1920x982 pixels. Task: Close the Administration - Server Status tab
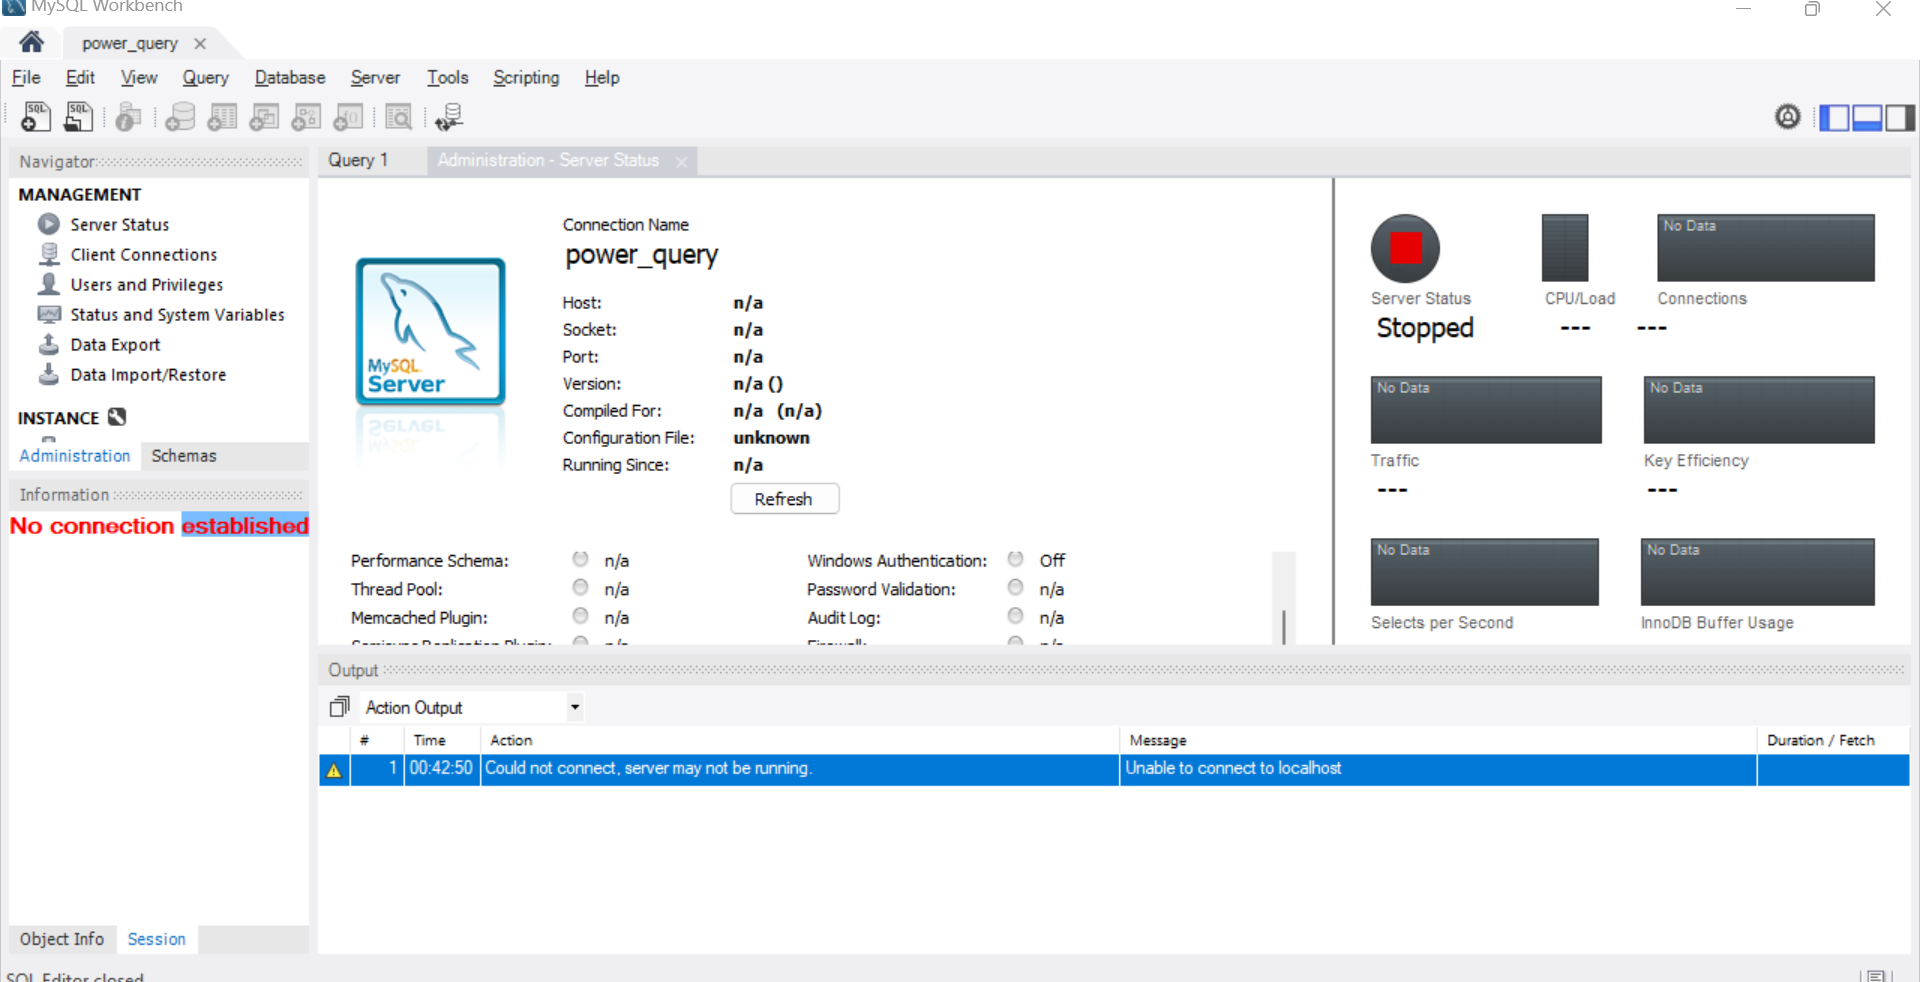[681, 162]
